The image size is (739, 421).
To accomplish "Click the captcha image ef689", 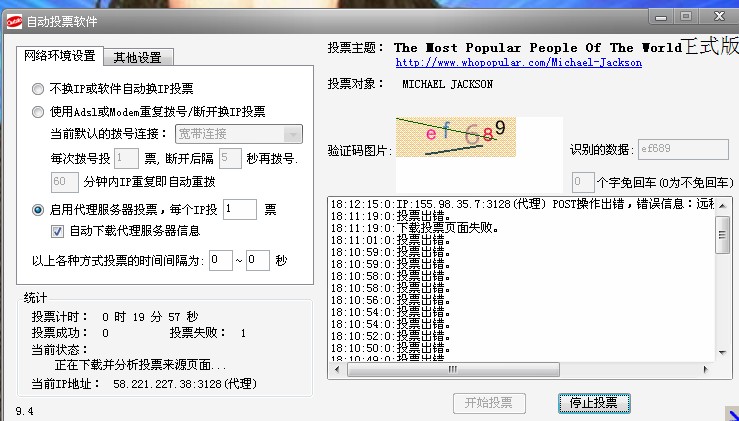I will point(456,137).
